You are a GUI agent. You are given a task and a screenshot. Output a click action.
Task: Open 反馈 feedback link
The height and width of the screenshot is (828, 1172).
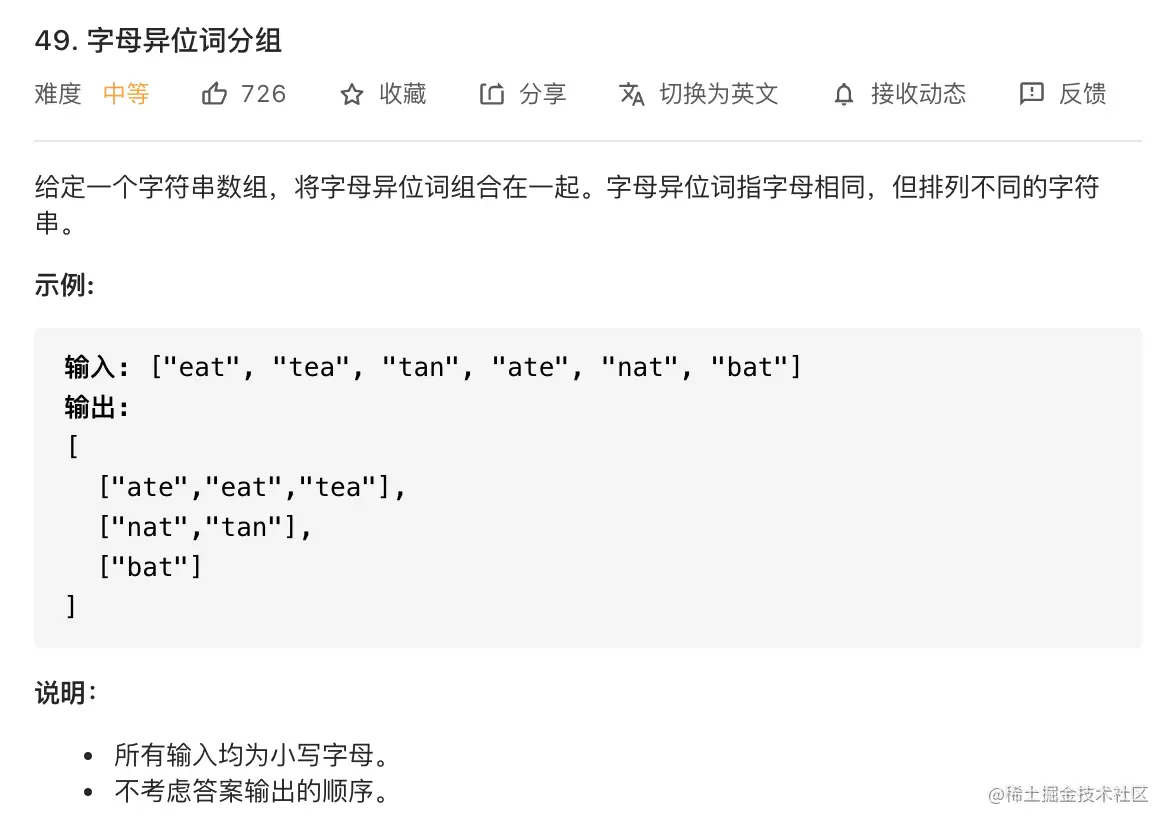[1082, 93]
